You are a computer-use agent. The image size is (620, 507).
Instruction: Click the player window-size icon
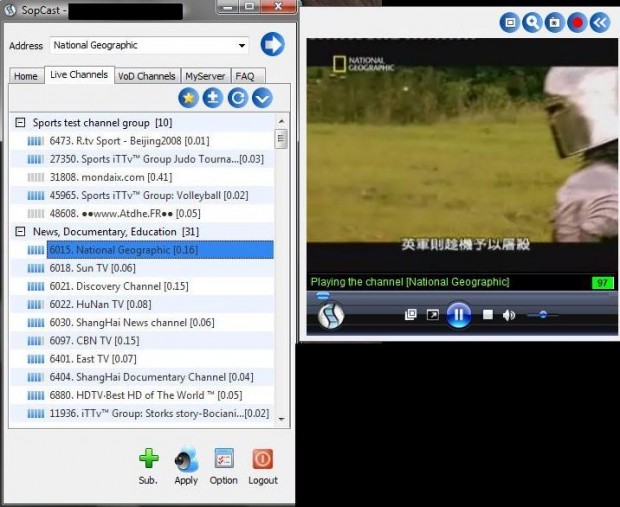[510, 23]
